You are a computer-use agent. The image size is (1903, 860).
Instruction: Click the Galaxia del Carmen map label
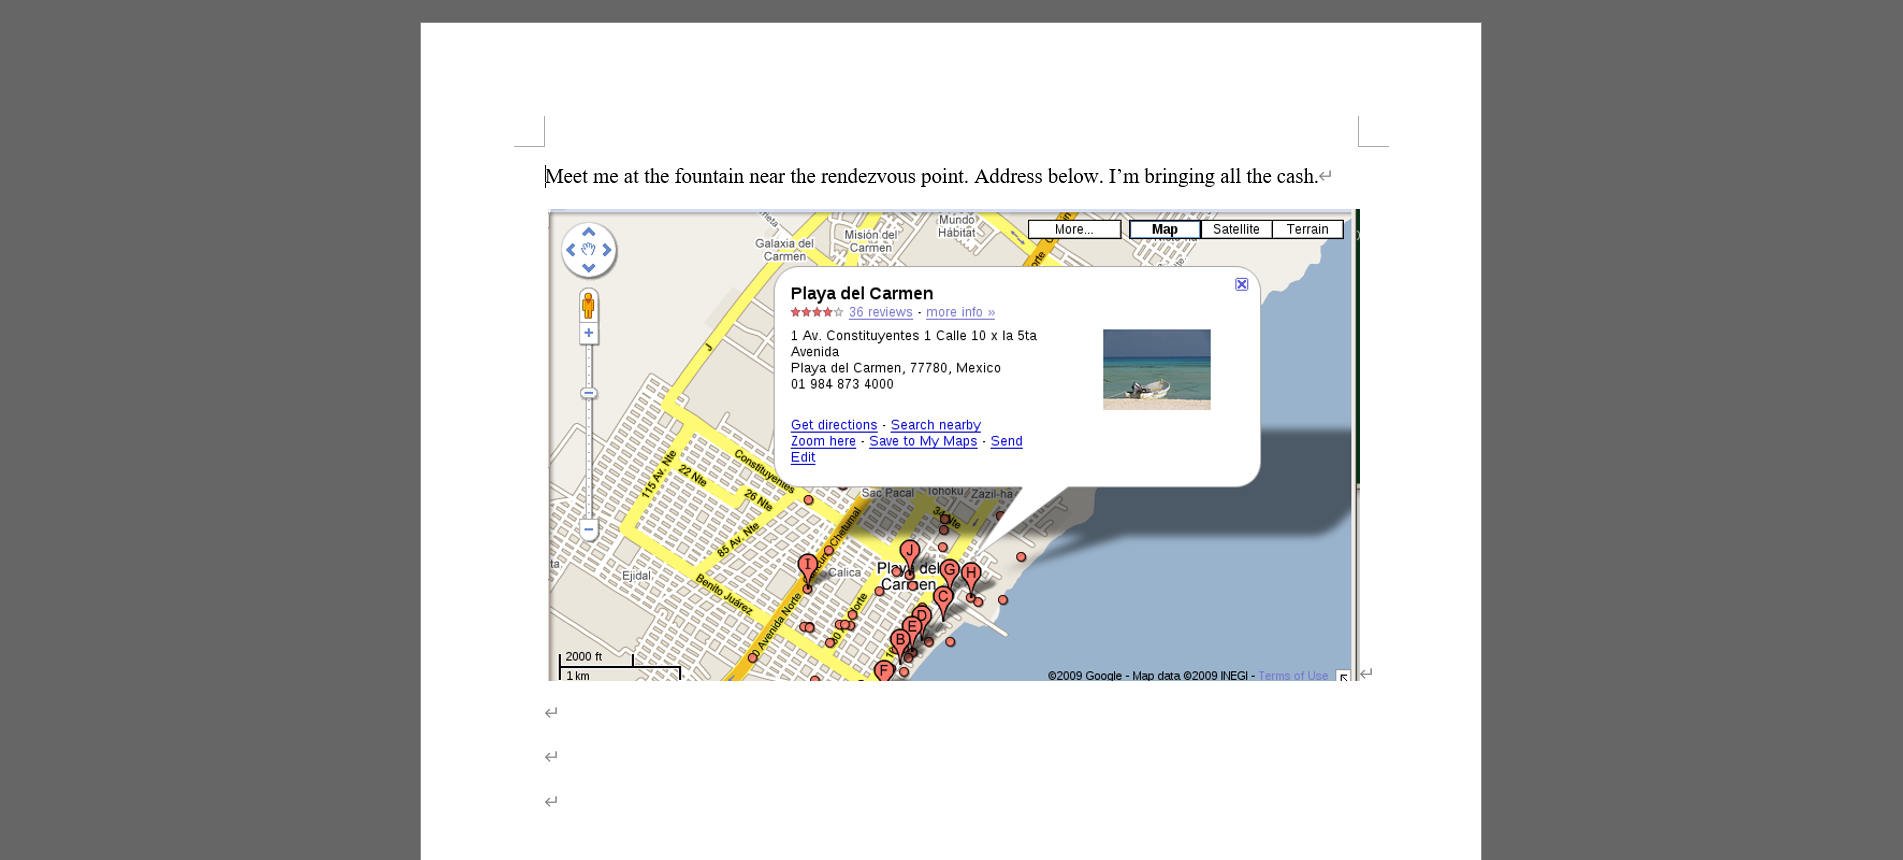(x=785, y=250)
